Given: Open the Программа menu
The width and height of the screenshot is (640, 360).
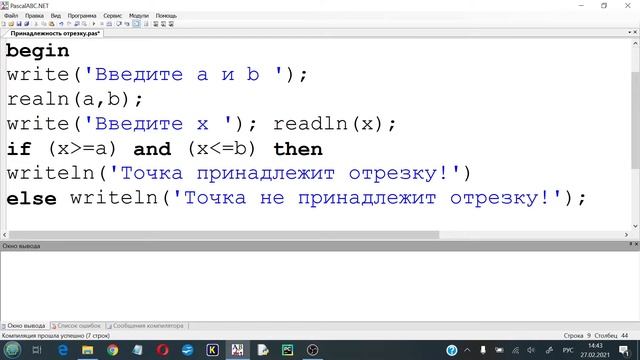Looking at the screenshot, I should (82, 16).
